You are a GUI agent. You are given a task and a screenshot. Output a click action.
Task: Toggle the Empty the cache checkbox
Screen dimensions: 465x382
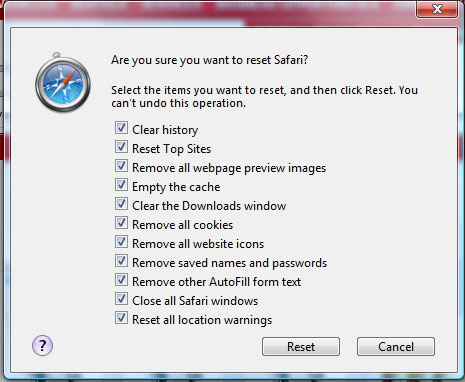(x=121, y=185)
